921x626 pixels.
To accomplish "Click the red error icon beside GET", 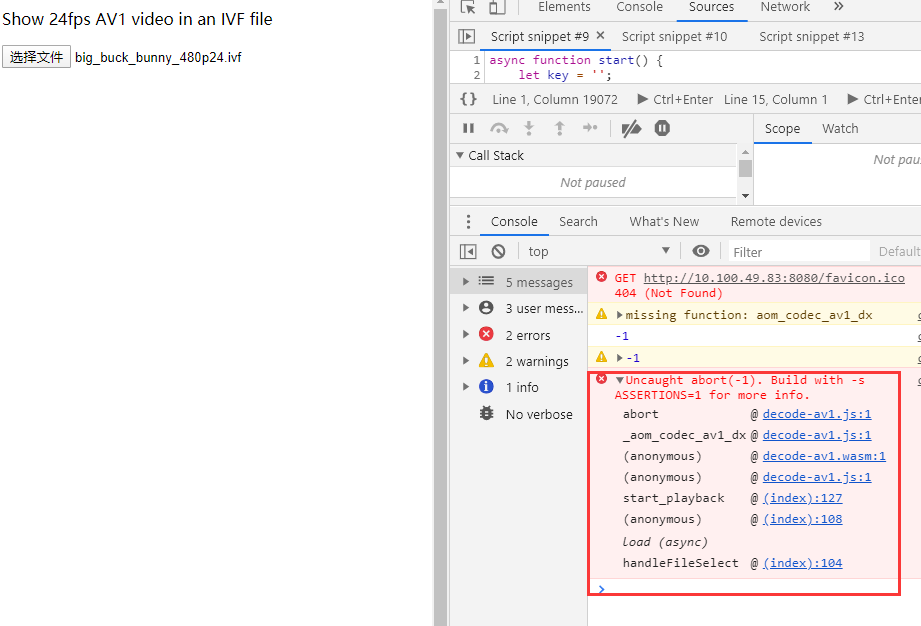I will (601, 277).
